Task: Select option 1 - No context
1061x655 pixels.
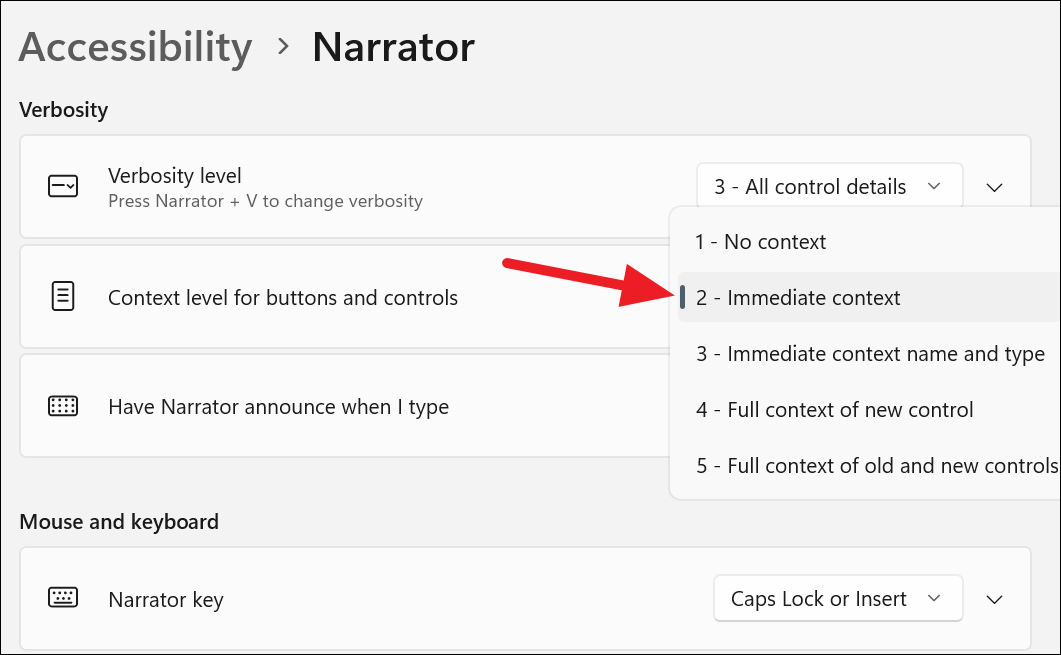Action: [761, 241]
